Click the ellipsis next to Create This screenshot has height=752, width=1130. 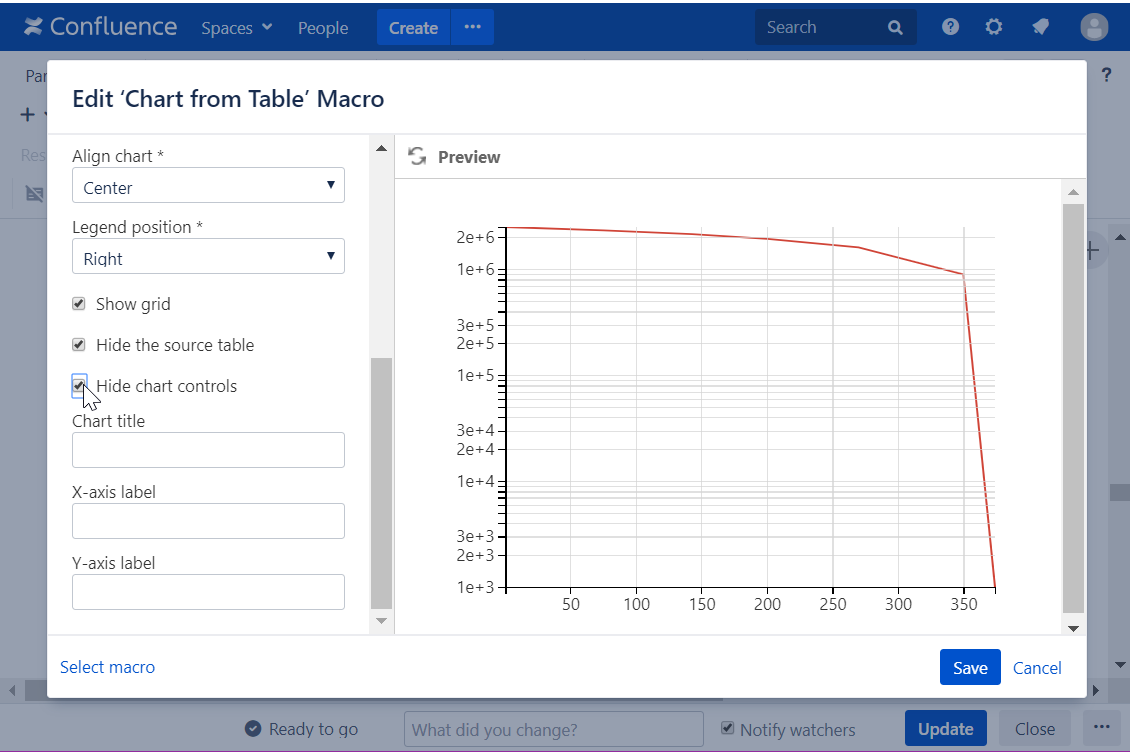473,27
